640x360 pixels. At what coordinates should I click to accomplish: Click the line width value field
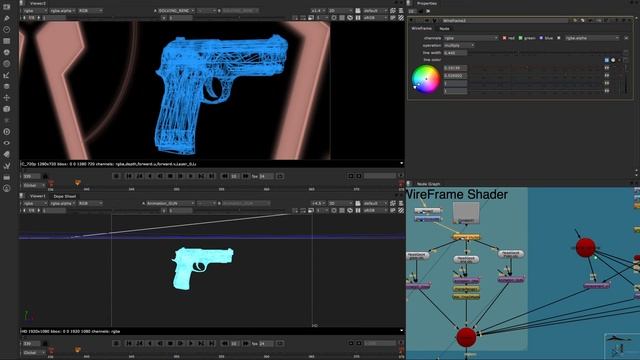pyautogui.click(x=455, y=53)
